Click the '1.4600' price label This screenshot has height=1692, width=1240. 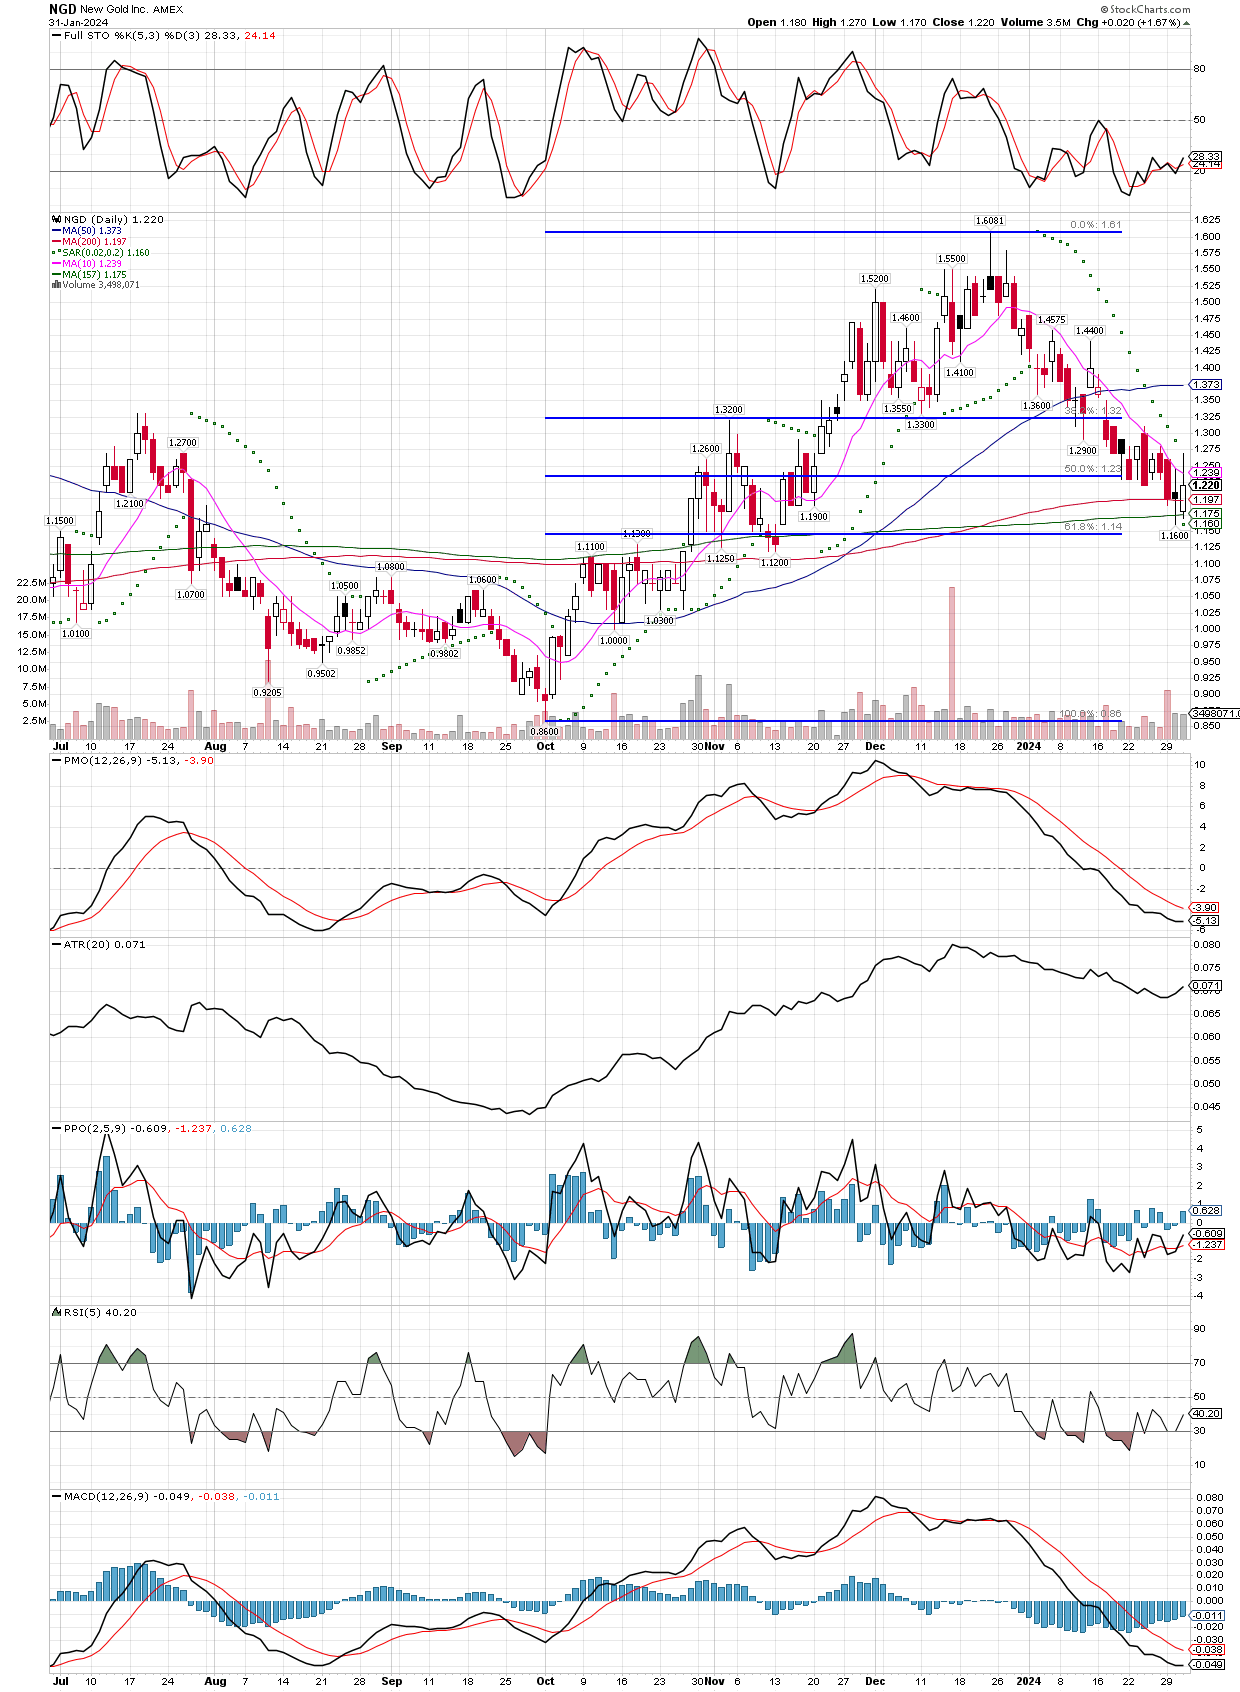[905, 318]
